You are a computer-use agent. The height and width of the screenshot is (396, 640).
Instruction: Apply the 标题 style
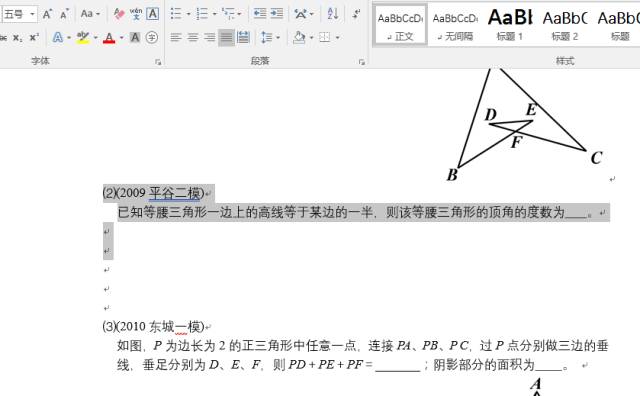coord(619,25)
